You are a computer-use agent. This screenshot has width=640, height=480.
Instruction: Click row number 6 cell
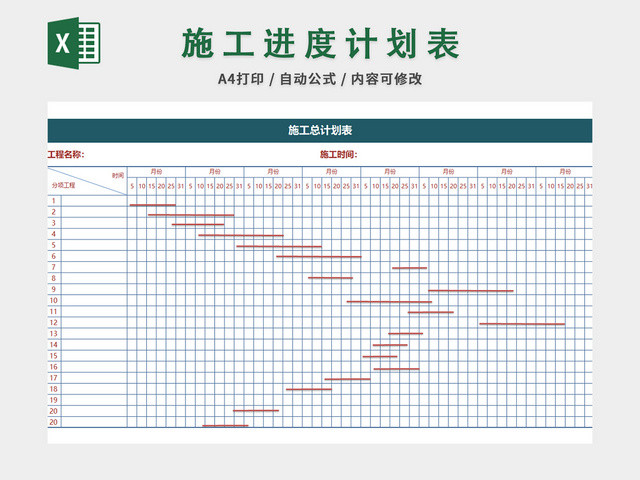(54, 256)
